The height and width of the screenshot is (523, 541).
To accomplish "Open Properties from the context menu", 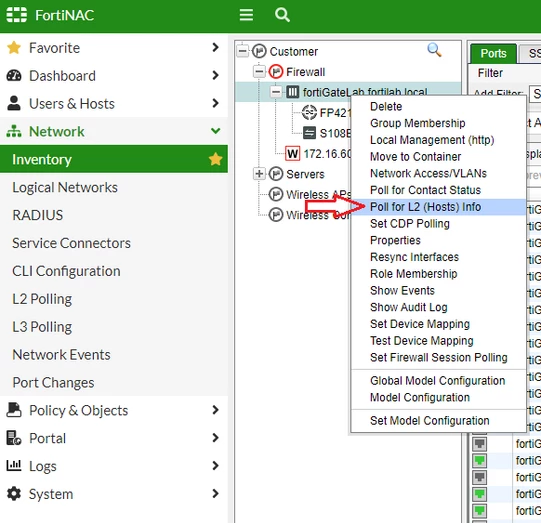I will click(439, 240).
